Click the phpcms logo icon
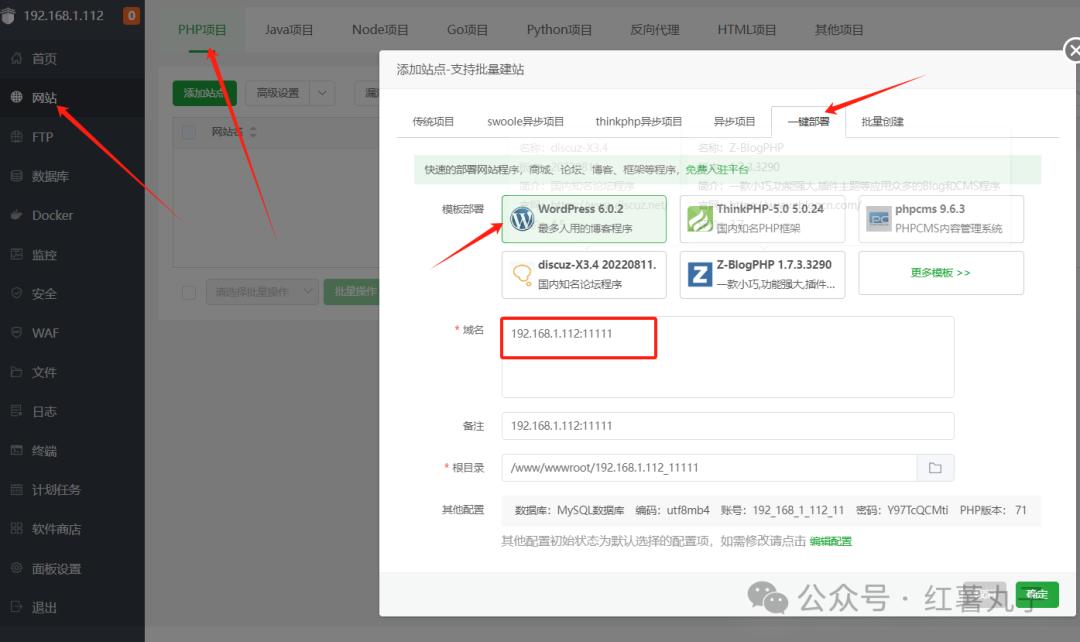Image resolution: width=1080 pixels, height=642 pixels. [x=879, y=219]
